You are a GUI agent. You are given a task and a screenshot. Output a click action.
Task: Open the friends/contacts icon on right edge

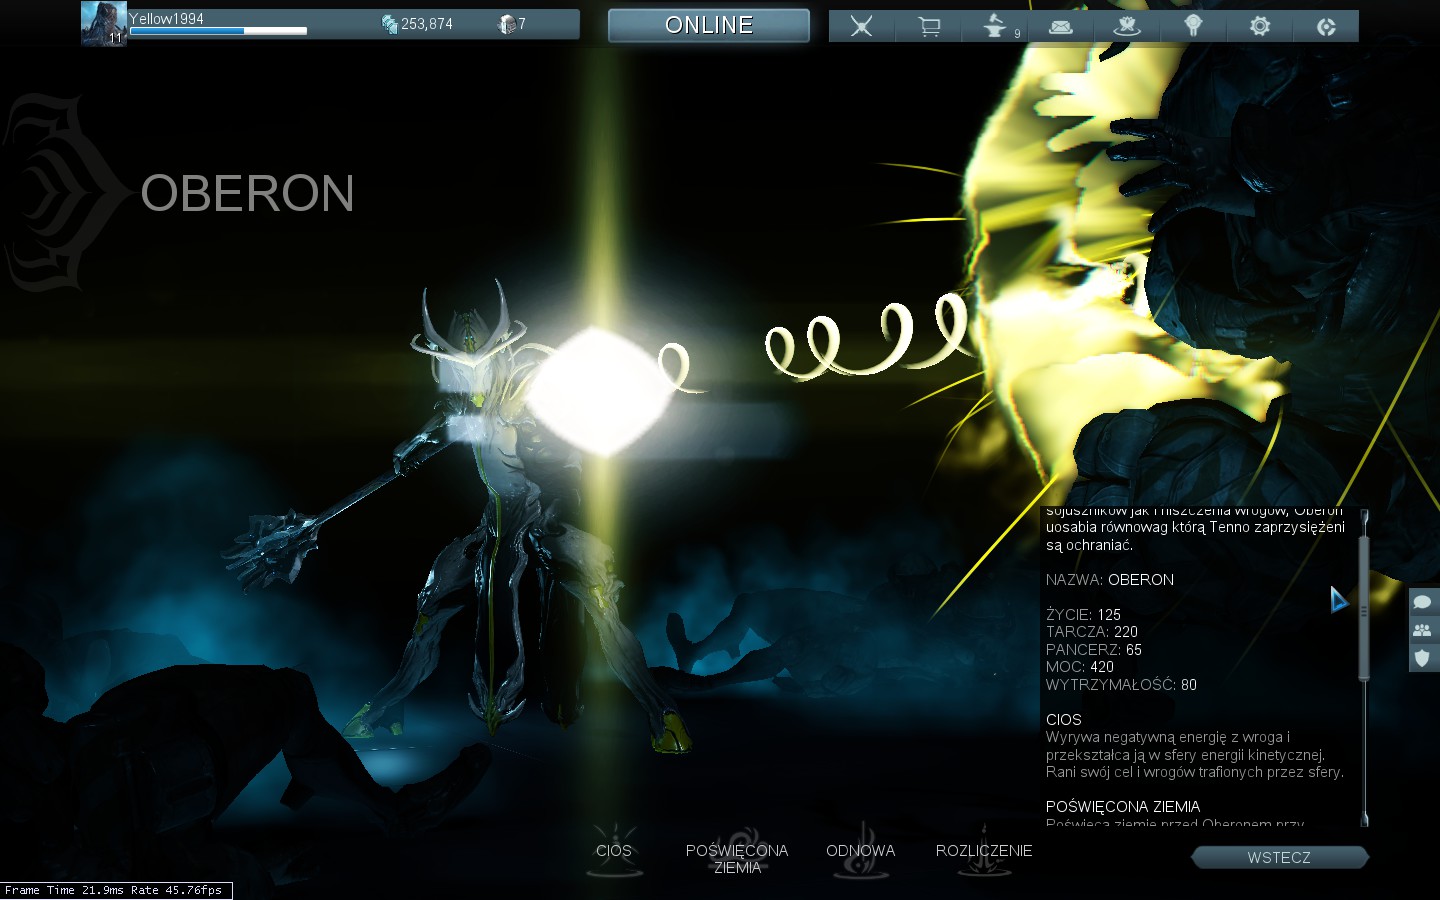click(1423, 630)
